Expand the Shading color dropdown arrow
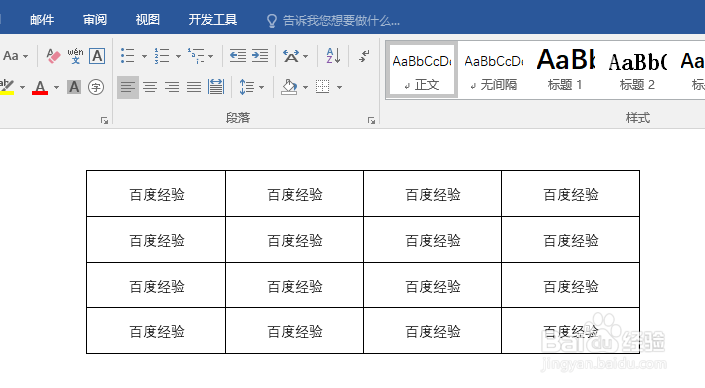This screenshot has height=388, width=705. [x=305, y=87]
